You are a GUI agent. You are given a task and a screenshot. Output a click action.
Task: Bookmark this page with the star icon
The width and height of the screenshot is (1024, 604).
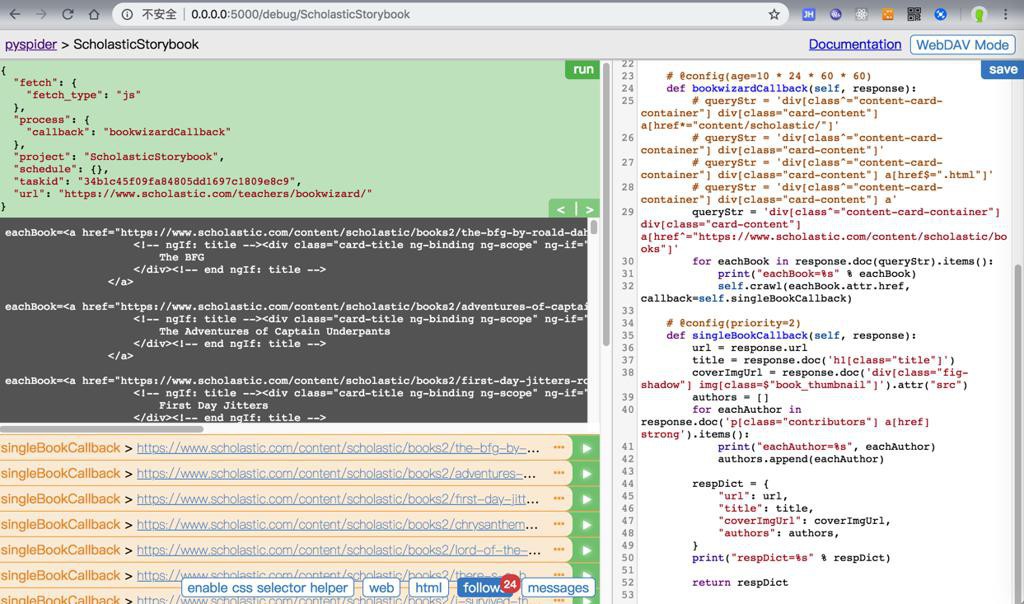point(774,14)
